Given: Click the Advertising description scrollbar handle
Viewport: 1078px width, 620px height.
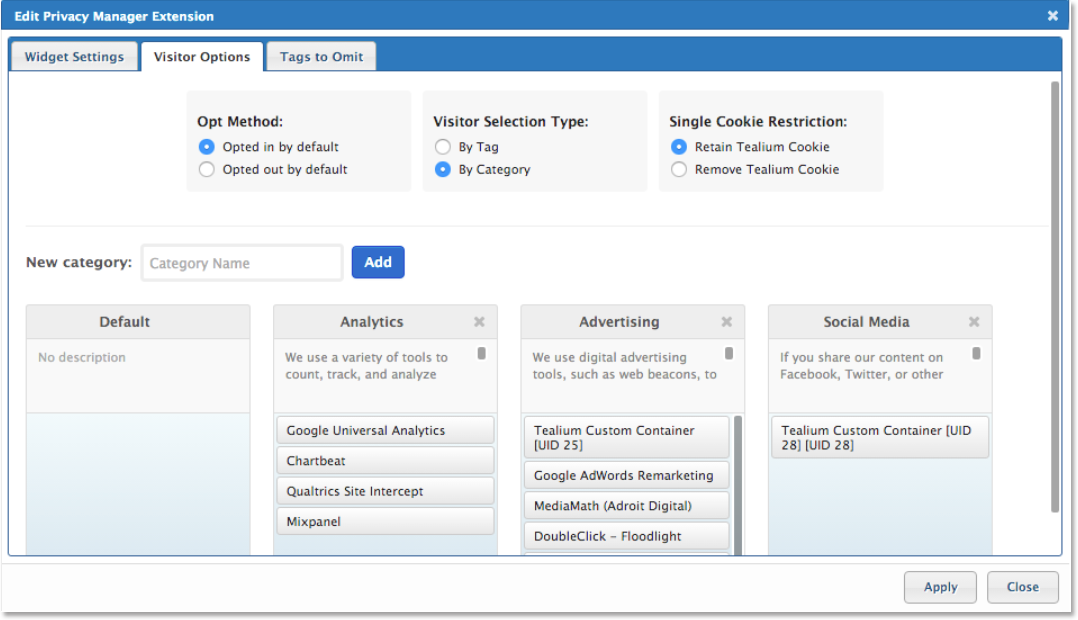Looking at the screenshot, I should pyautogui.click(x=729, y=353).
